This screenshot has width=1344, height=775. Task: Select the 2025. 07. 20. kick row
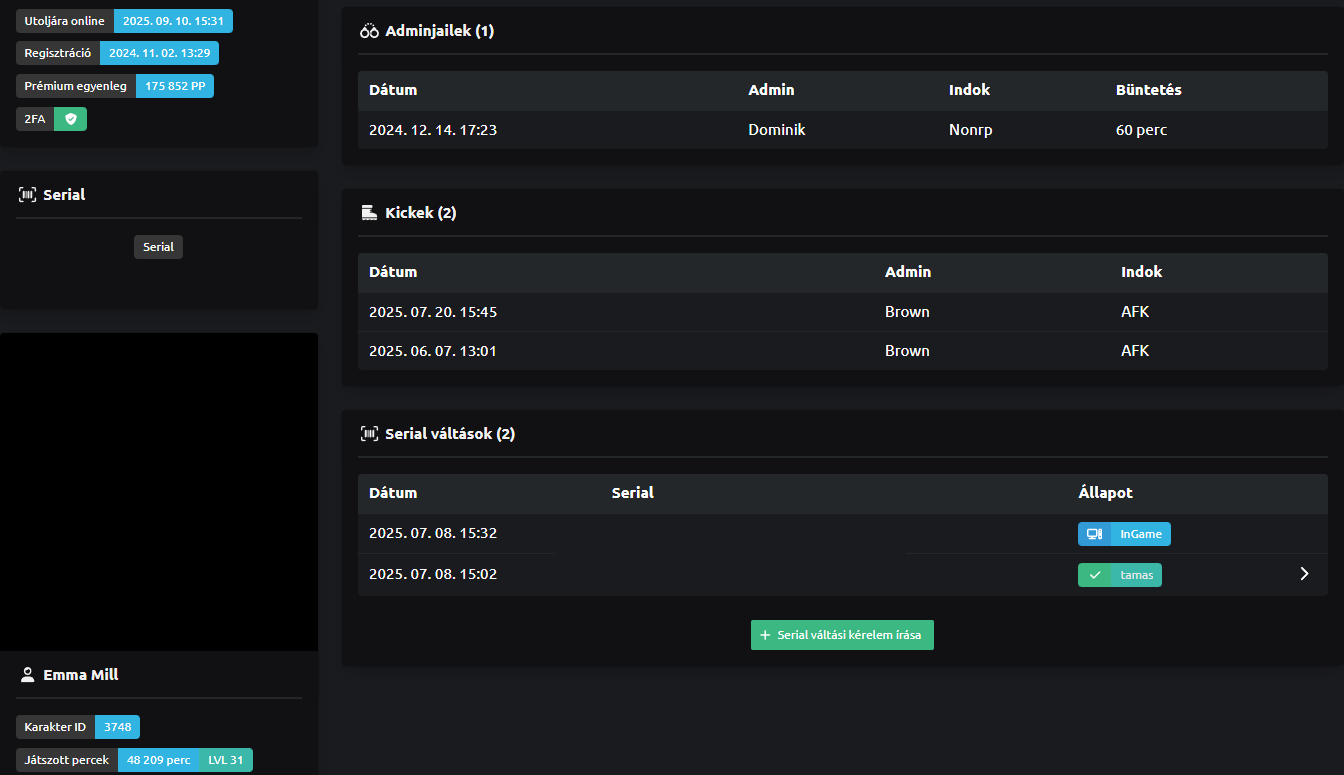click(x=842, y=312)
